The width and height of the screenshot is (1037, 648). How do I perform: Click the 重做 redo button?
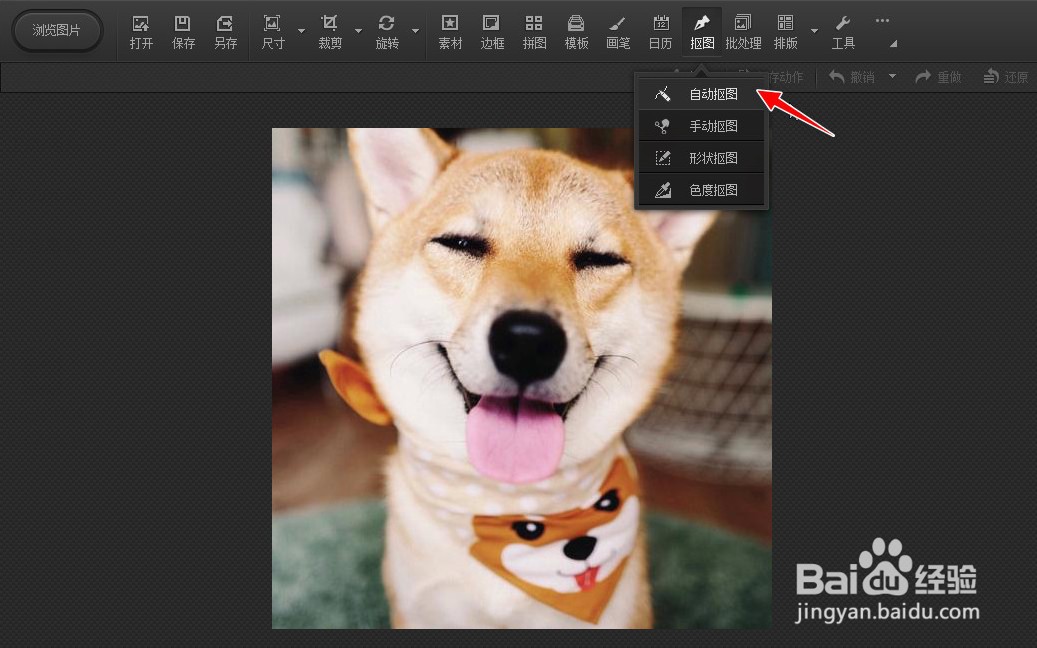coord(938,77)
